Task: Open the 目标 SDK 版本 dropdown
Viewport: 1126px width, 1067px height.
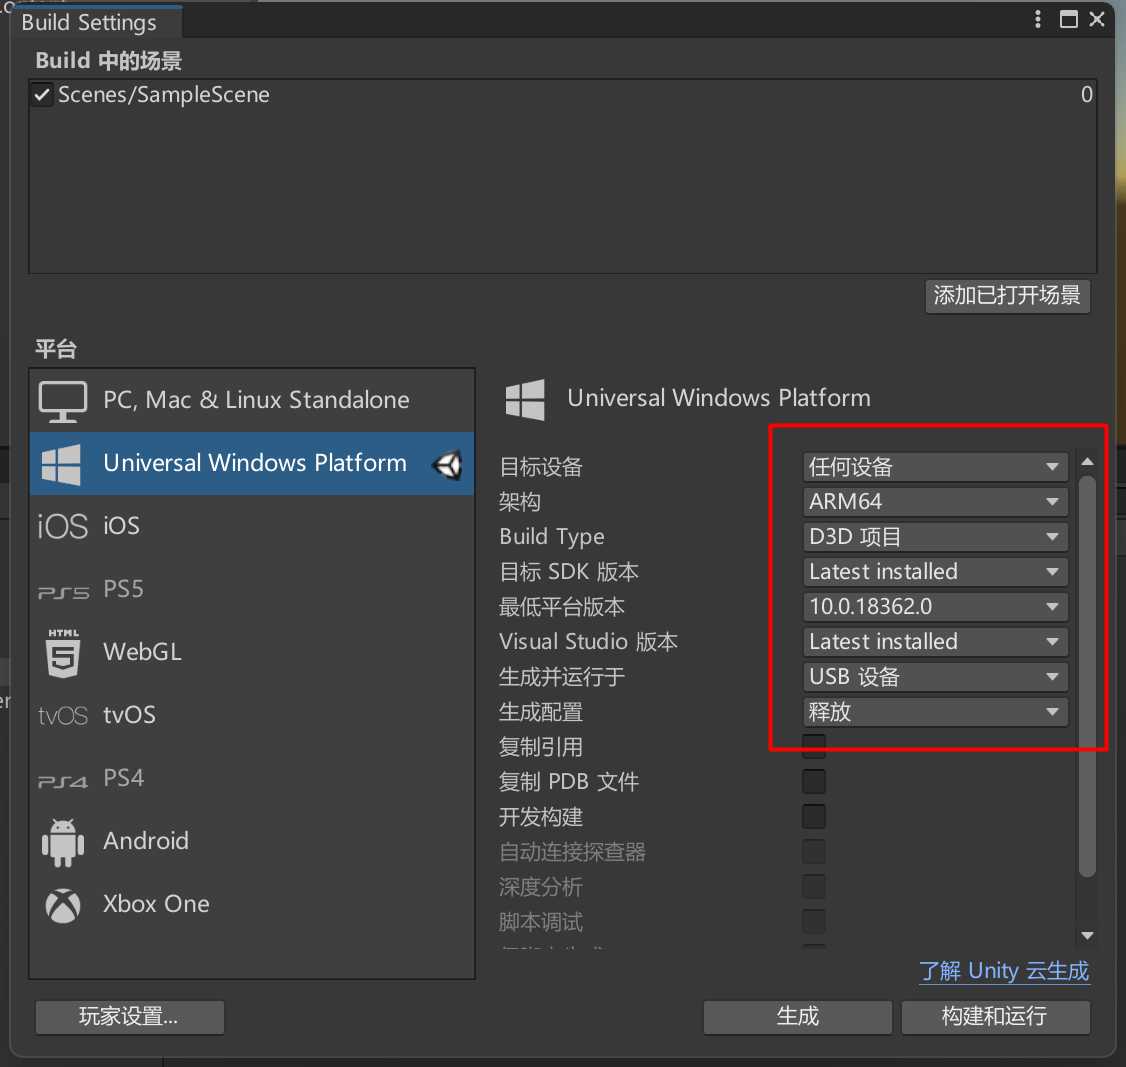Action: pyautogui.click(x=935, y=572)
